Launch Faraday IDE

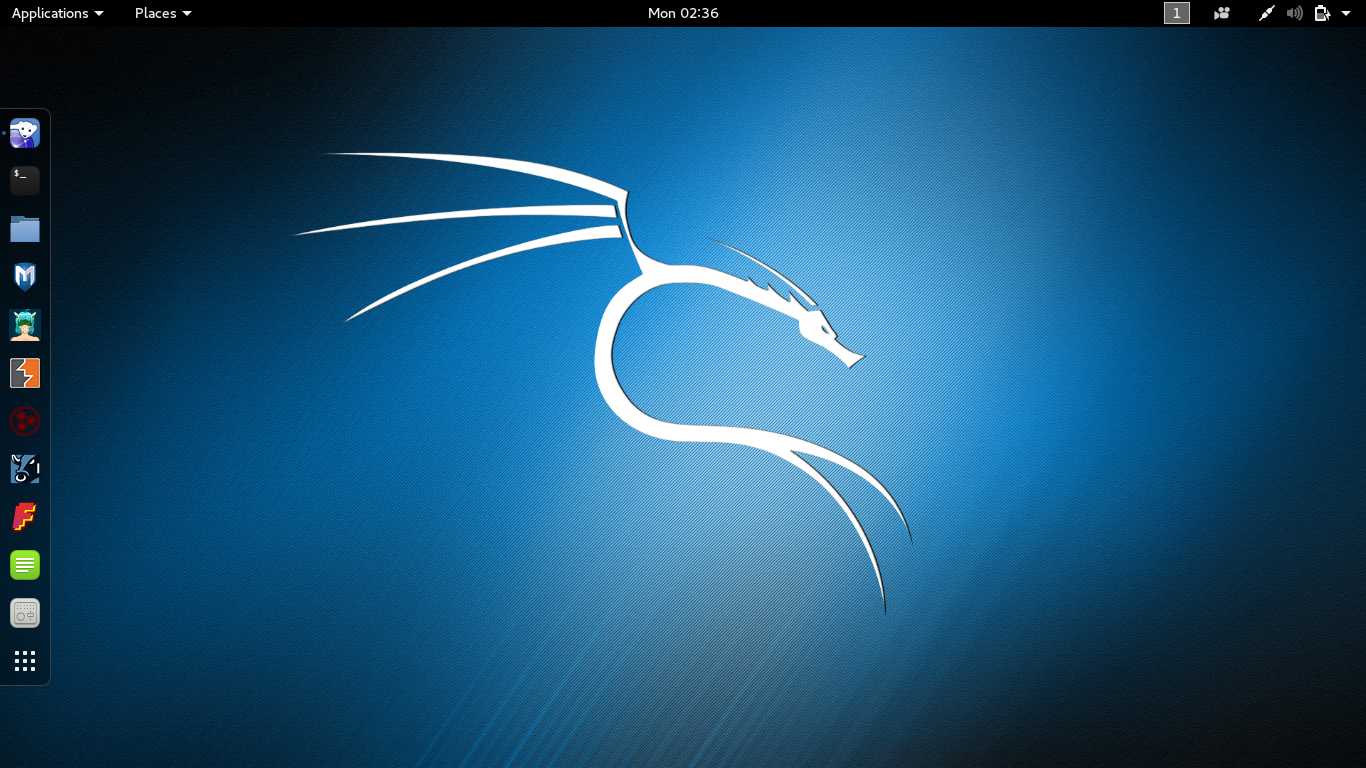point(24,516)
